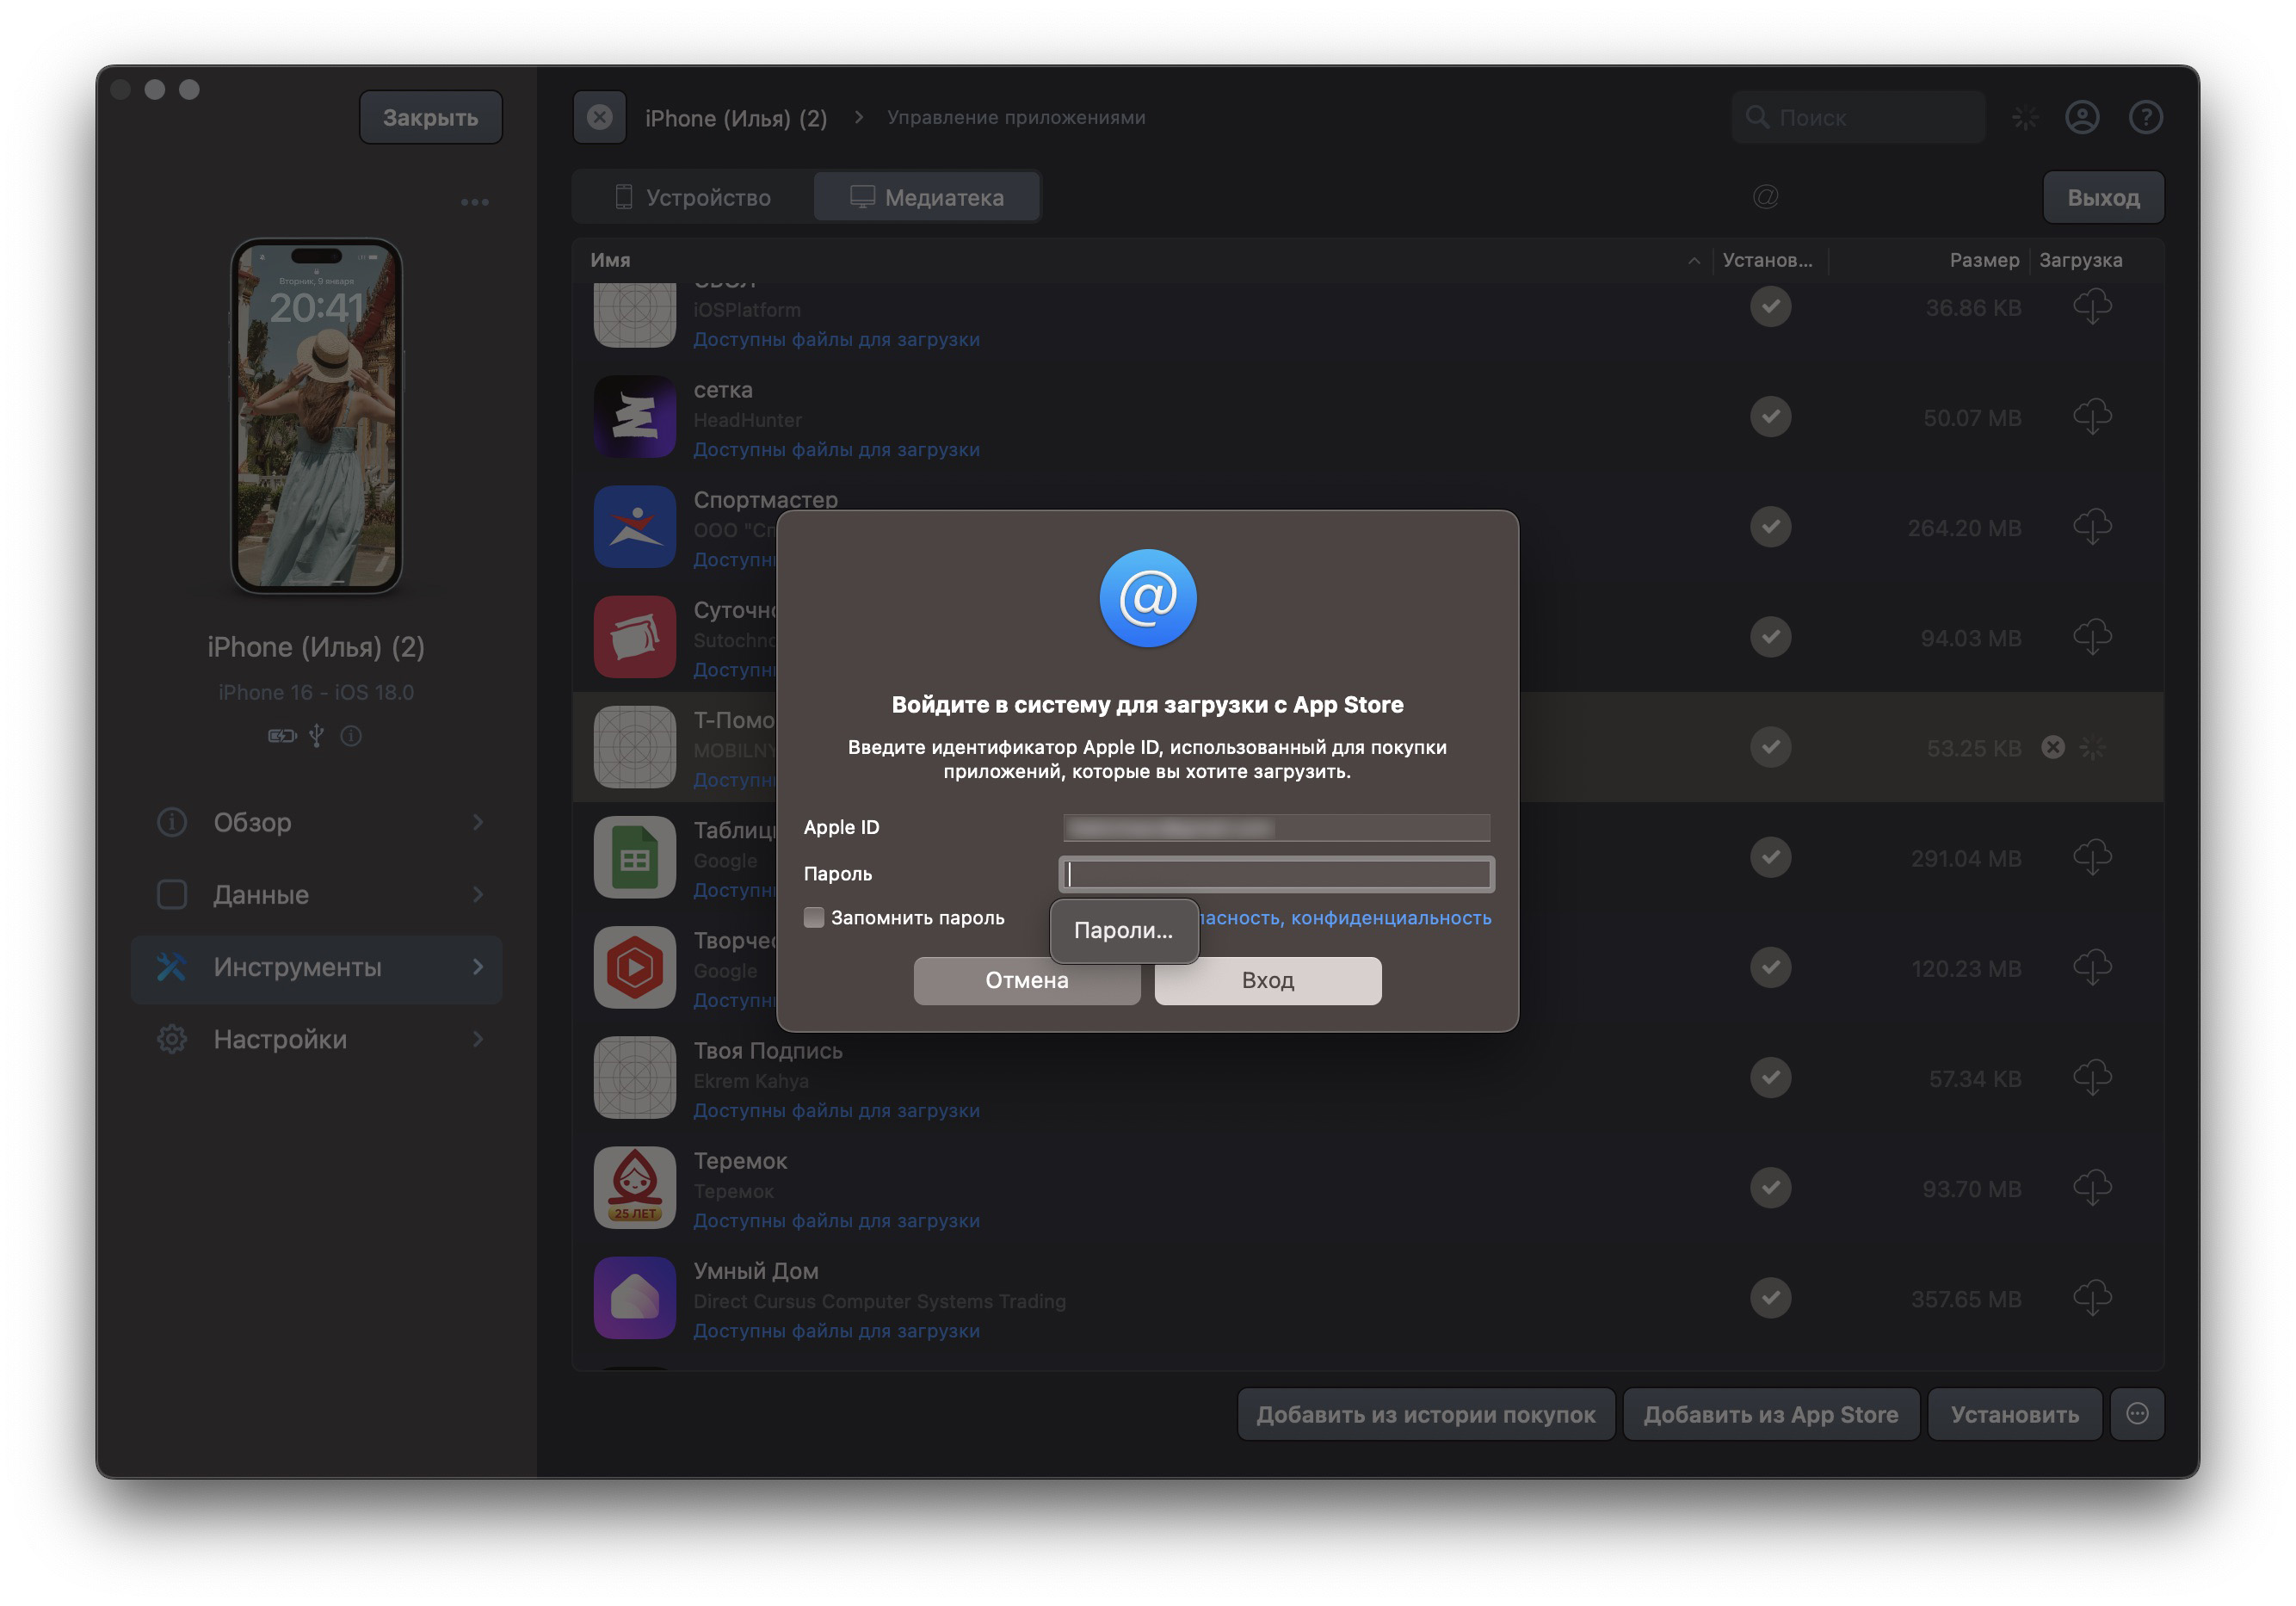The image size is (2296, 1606).
Task: Download Спортмастер via cloud icon
Action: pyautogui.click(x=2092, y=527)
